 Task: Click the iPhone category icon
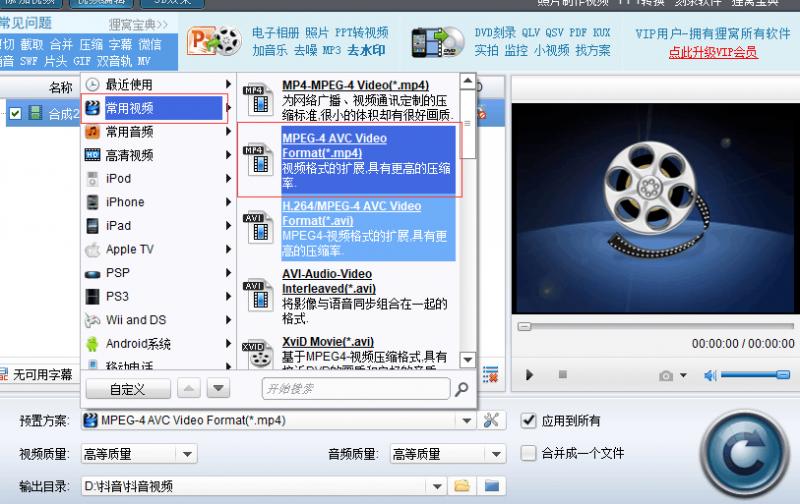click(92, 202)
